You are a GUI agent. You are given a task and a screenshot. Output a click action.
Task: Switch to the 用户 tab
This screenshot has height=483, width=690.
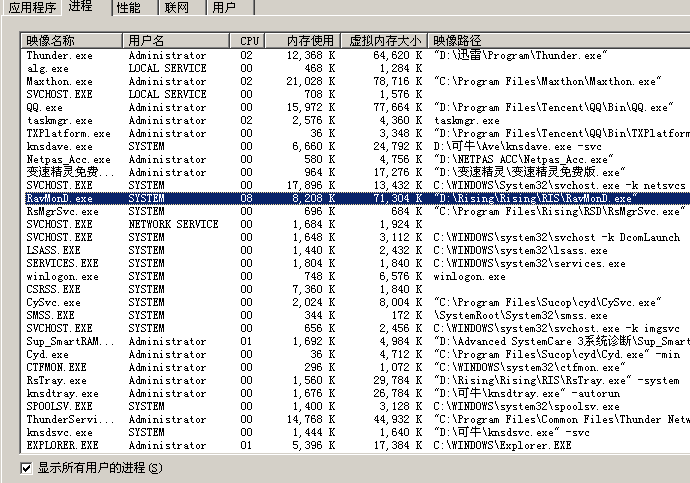(224, 8)
